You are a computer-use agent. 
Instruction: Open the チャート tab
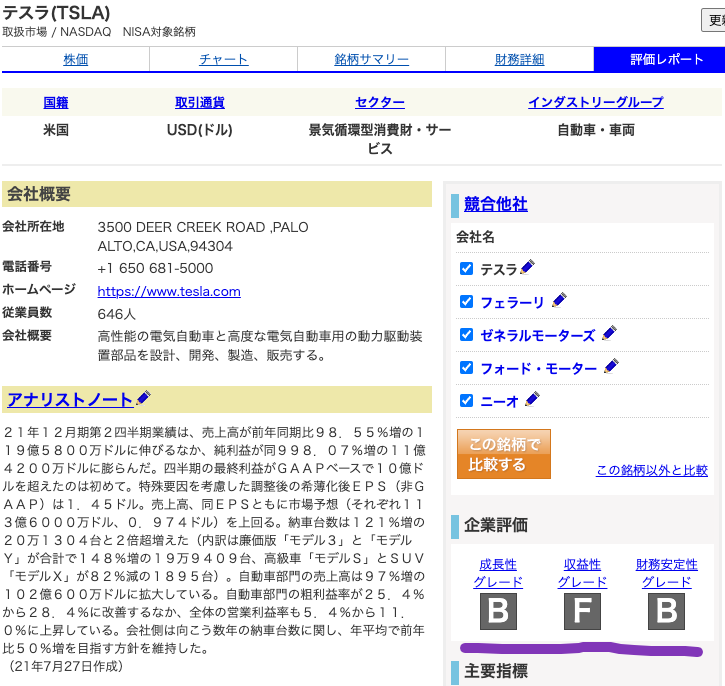223,59
